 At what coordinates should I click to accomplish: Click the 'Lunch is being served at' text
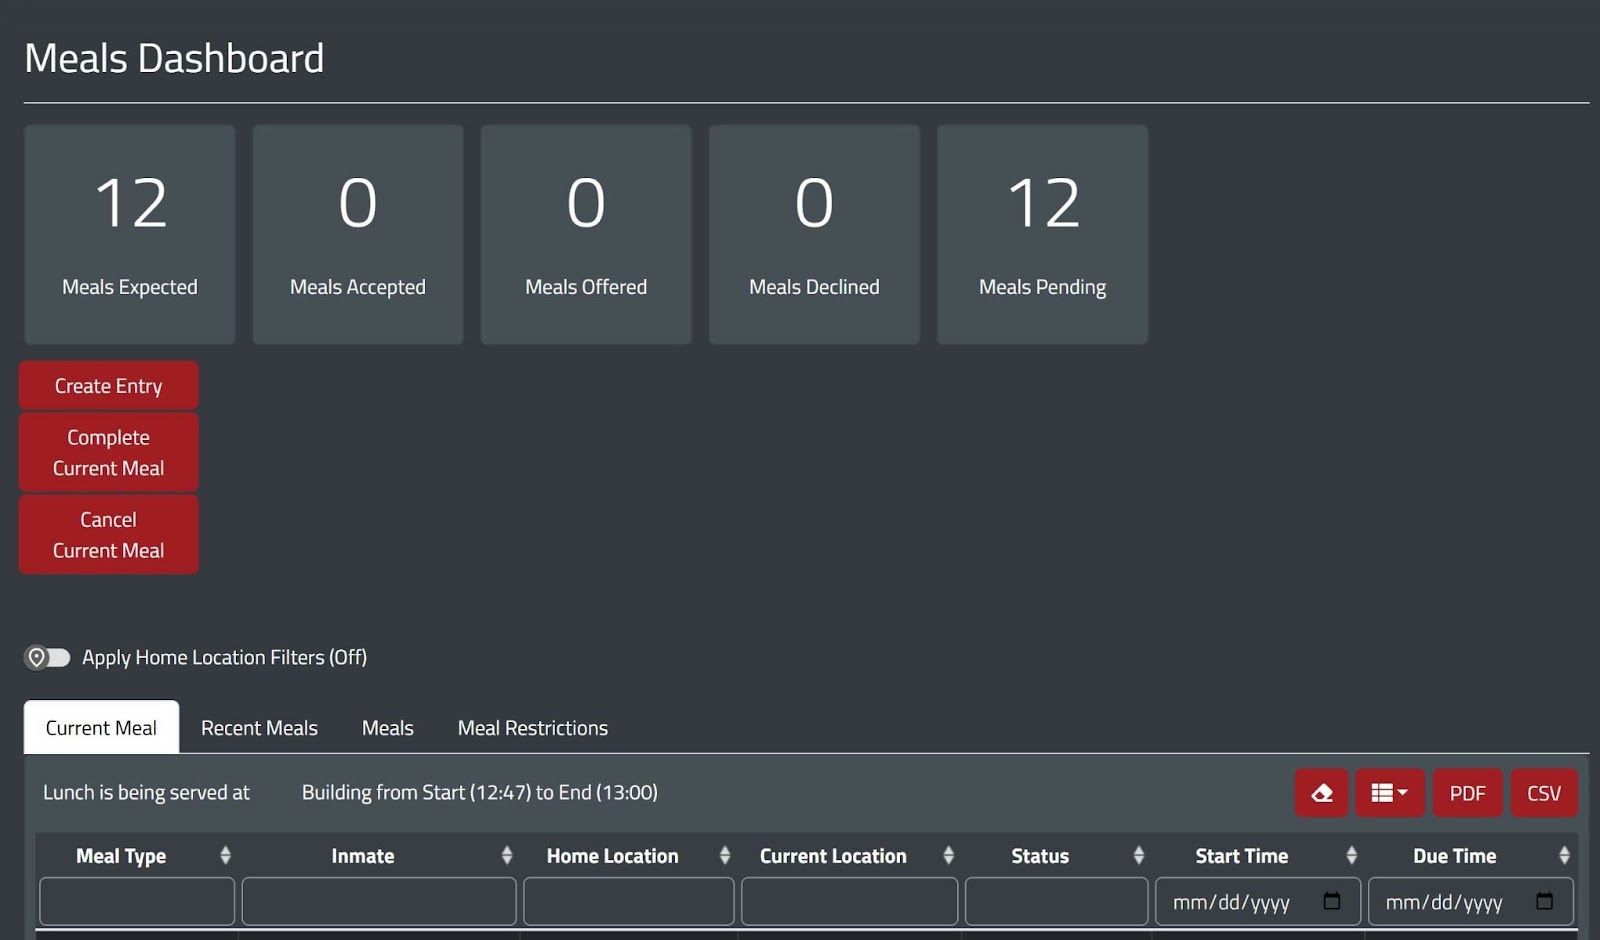(x=146, y=792)
